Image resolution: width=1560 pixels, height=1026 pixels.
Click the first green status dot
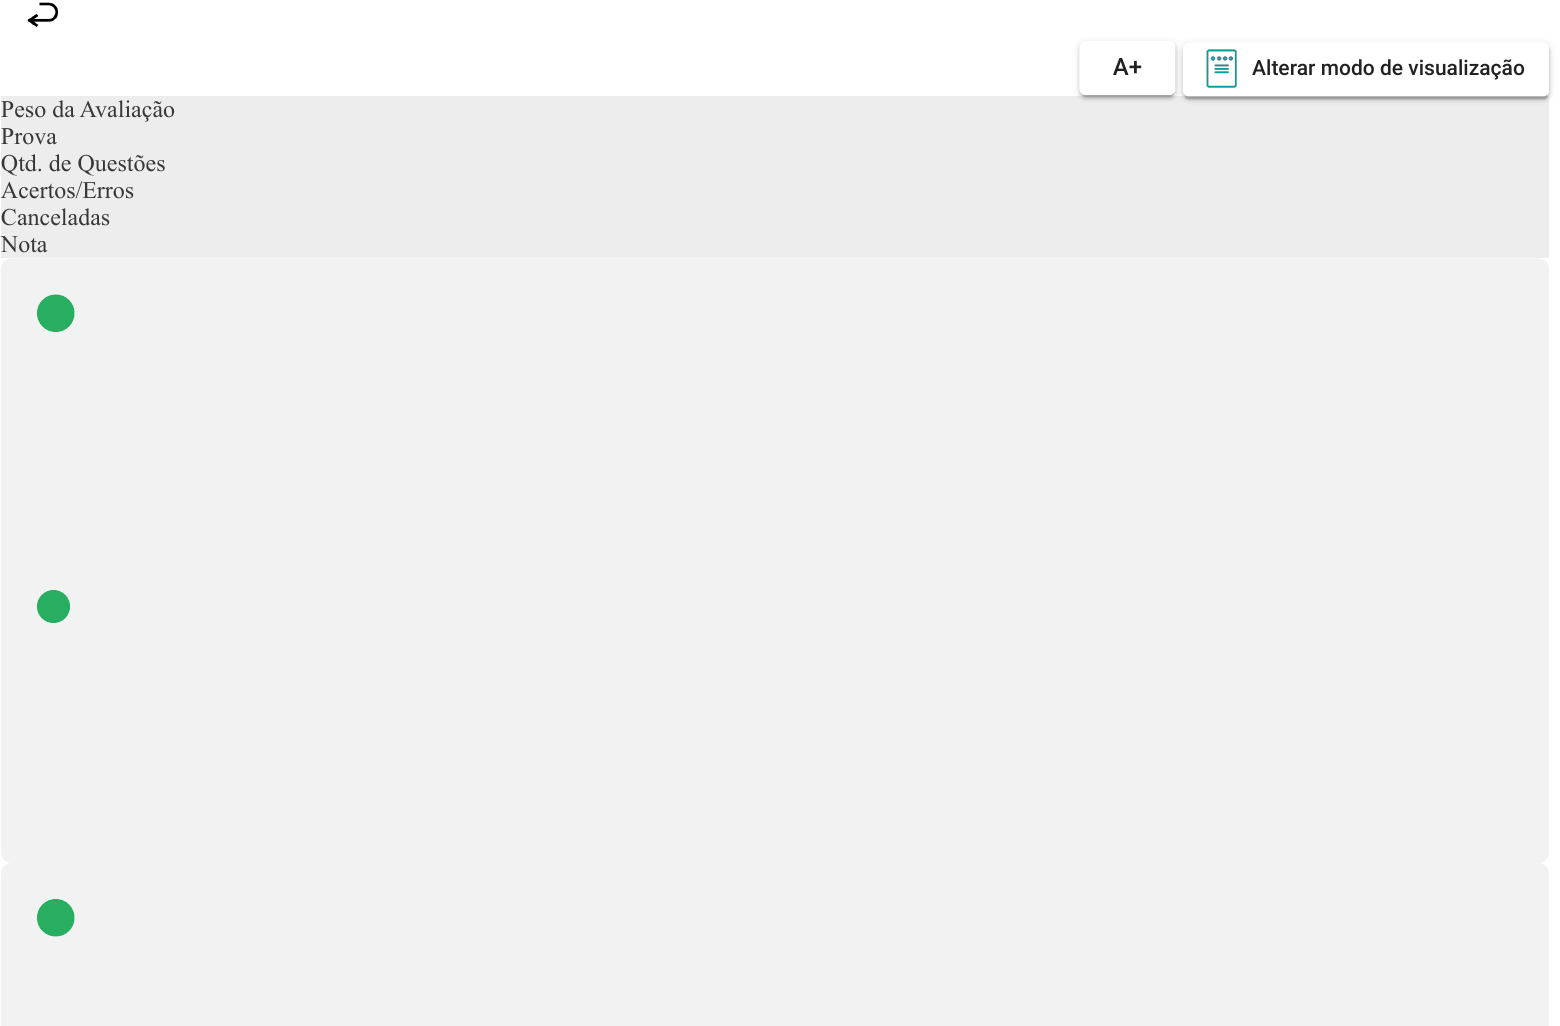tap(56, 313)
